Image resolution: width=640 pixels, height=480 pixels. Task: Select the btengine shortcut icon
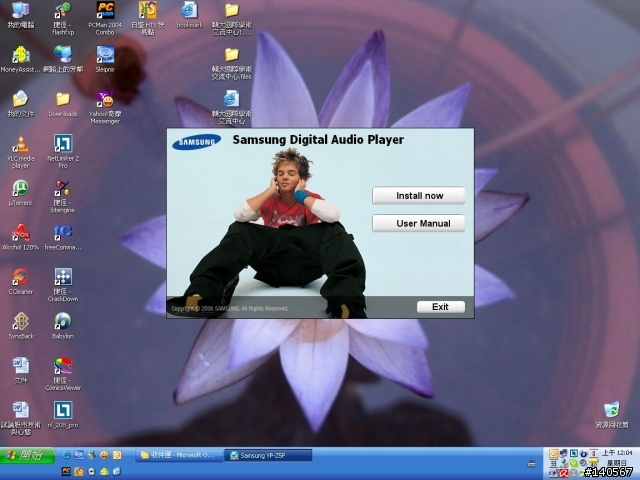pyautogui.click(x=63, y=196)
